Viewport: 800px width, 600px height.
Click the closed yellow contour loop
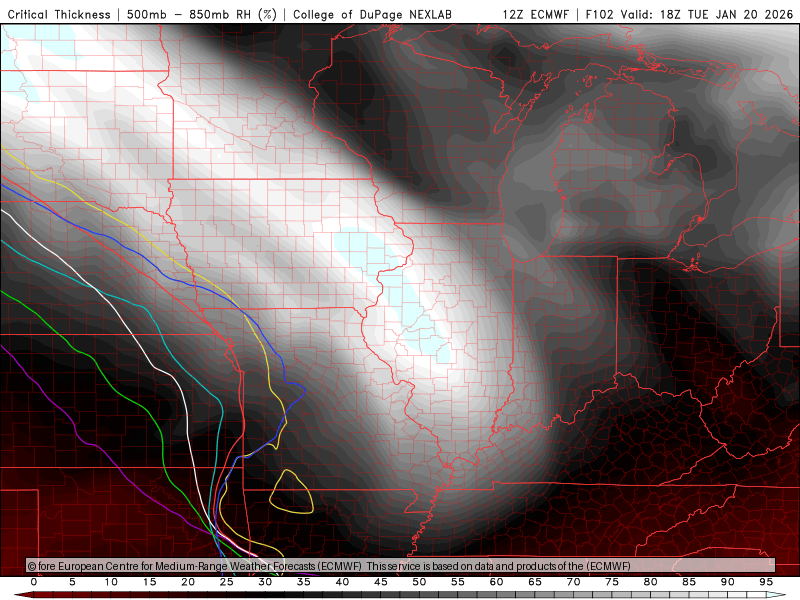point(291,491)
